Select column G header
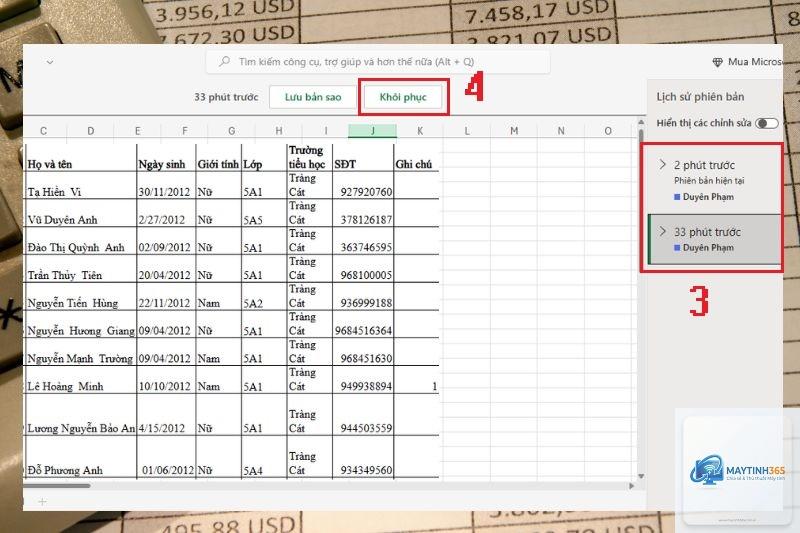 (x=232, y=131)
